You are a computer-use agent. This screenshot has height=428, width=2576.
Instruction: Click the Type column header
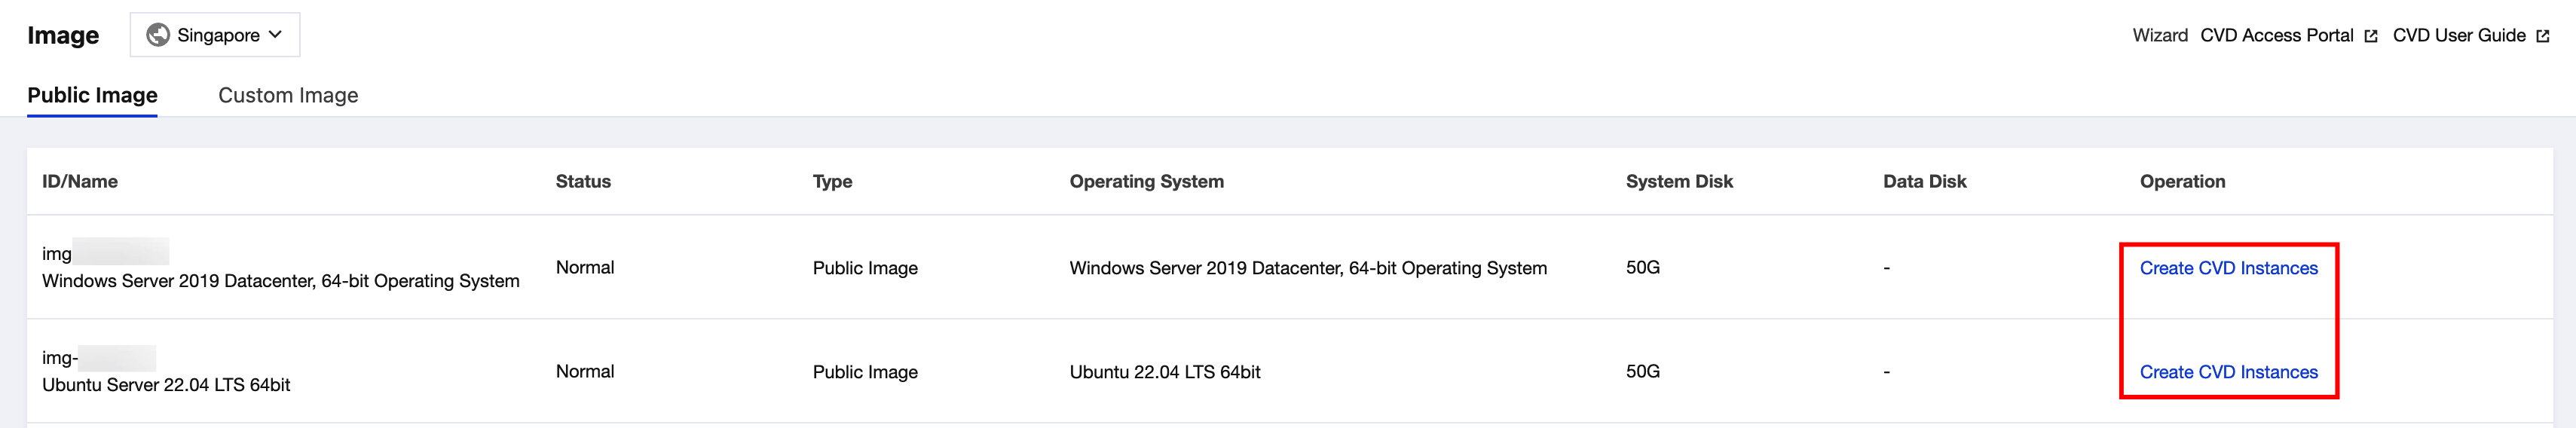tap(832, 181)
